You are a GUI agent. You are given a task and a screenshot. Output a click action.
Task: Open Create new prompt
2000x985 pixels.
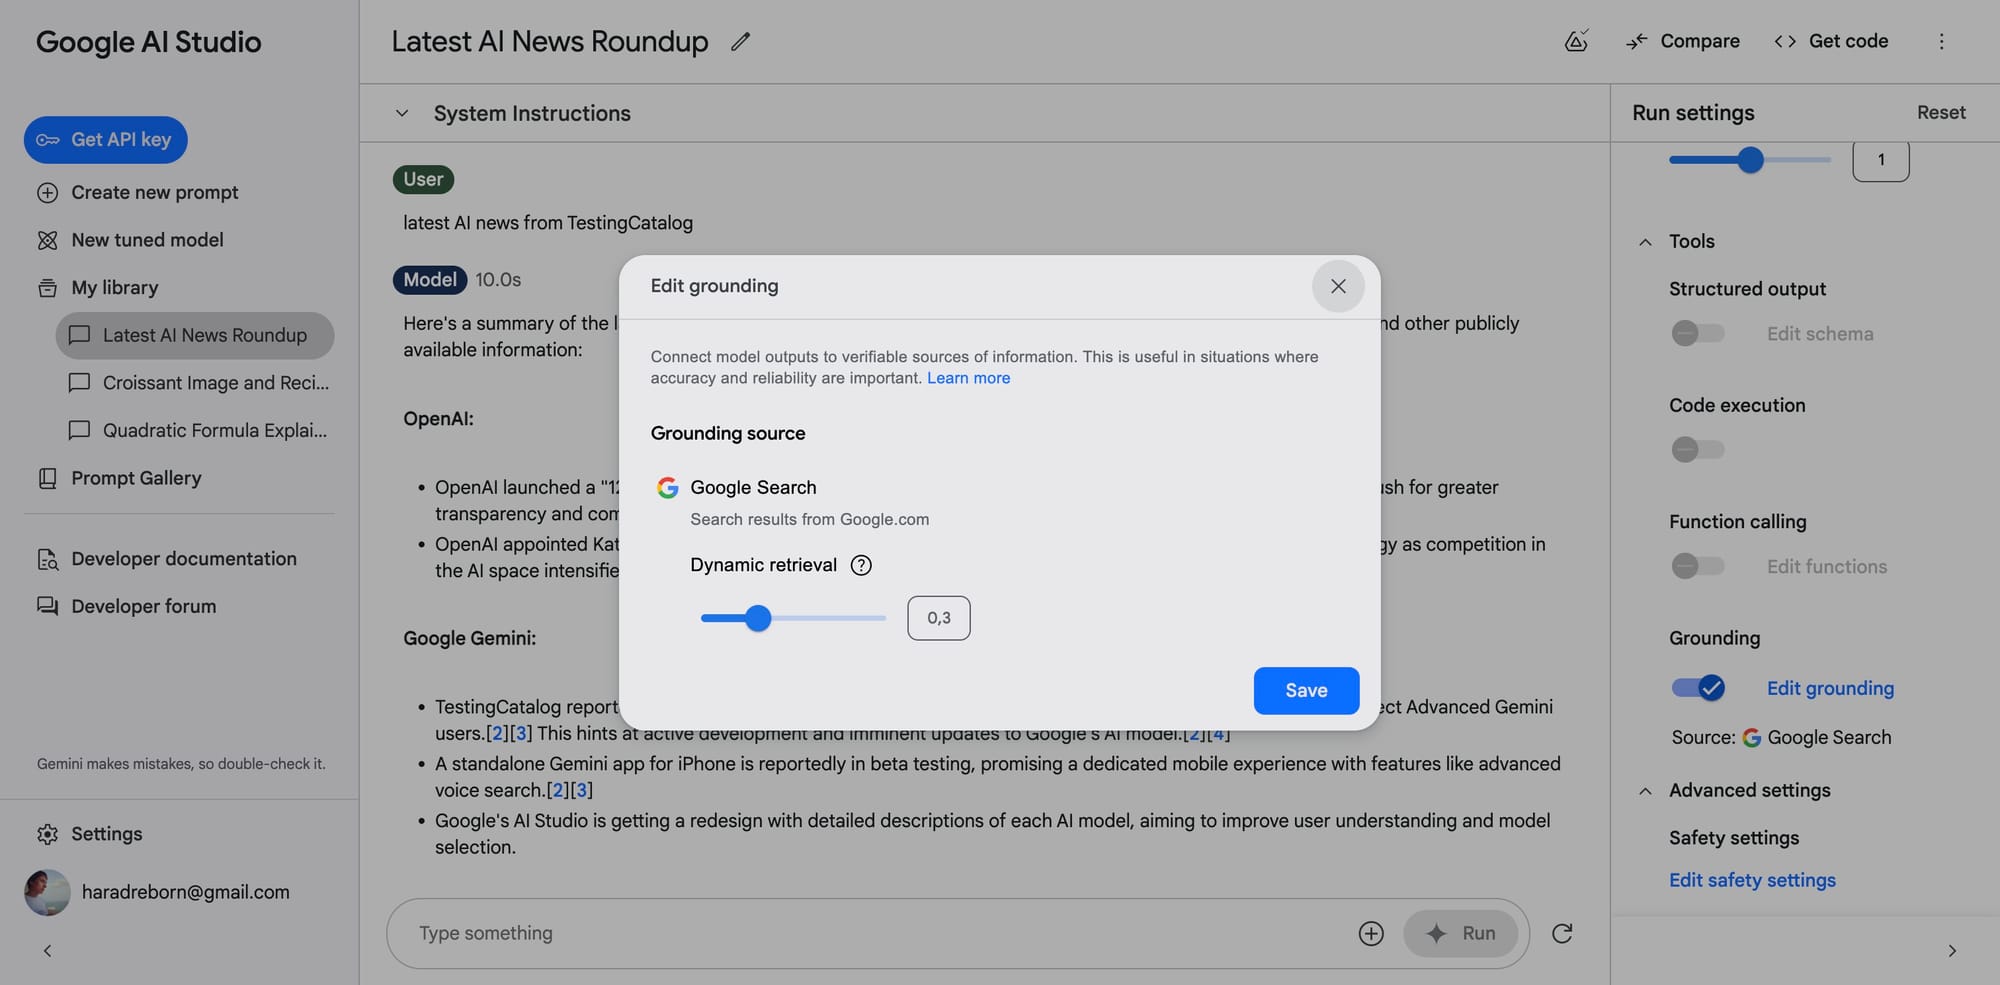click(138, 192)
